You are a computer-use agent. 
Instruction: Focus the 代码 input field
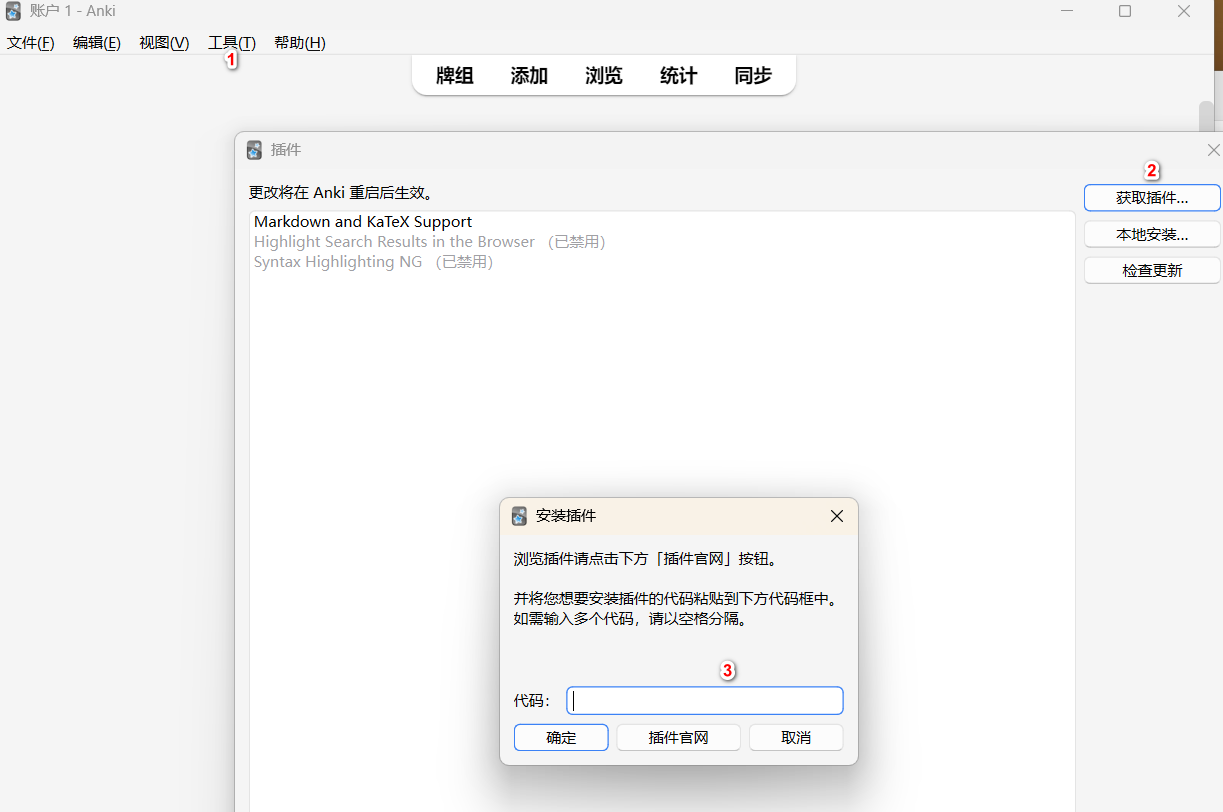[x=705, y=701]
